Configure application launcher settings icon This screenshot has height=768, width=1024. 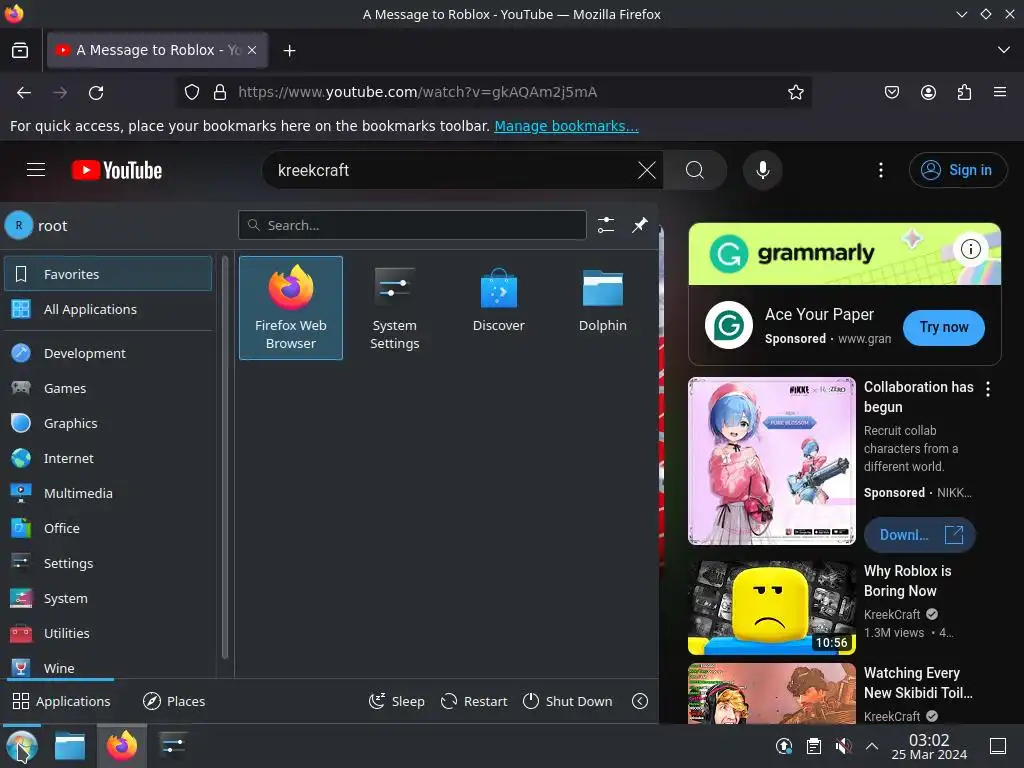(x=606, y=225)
